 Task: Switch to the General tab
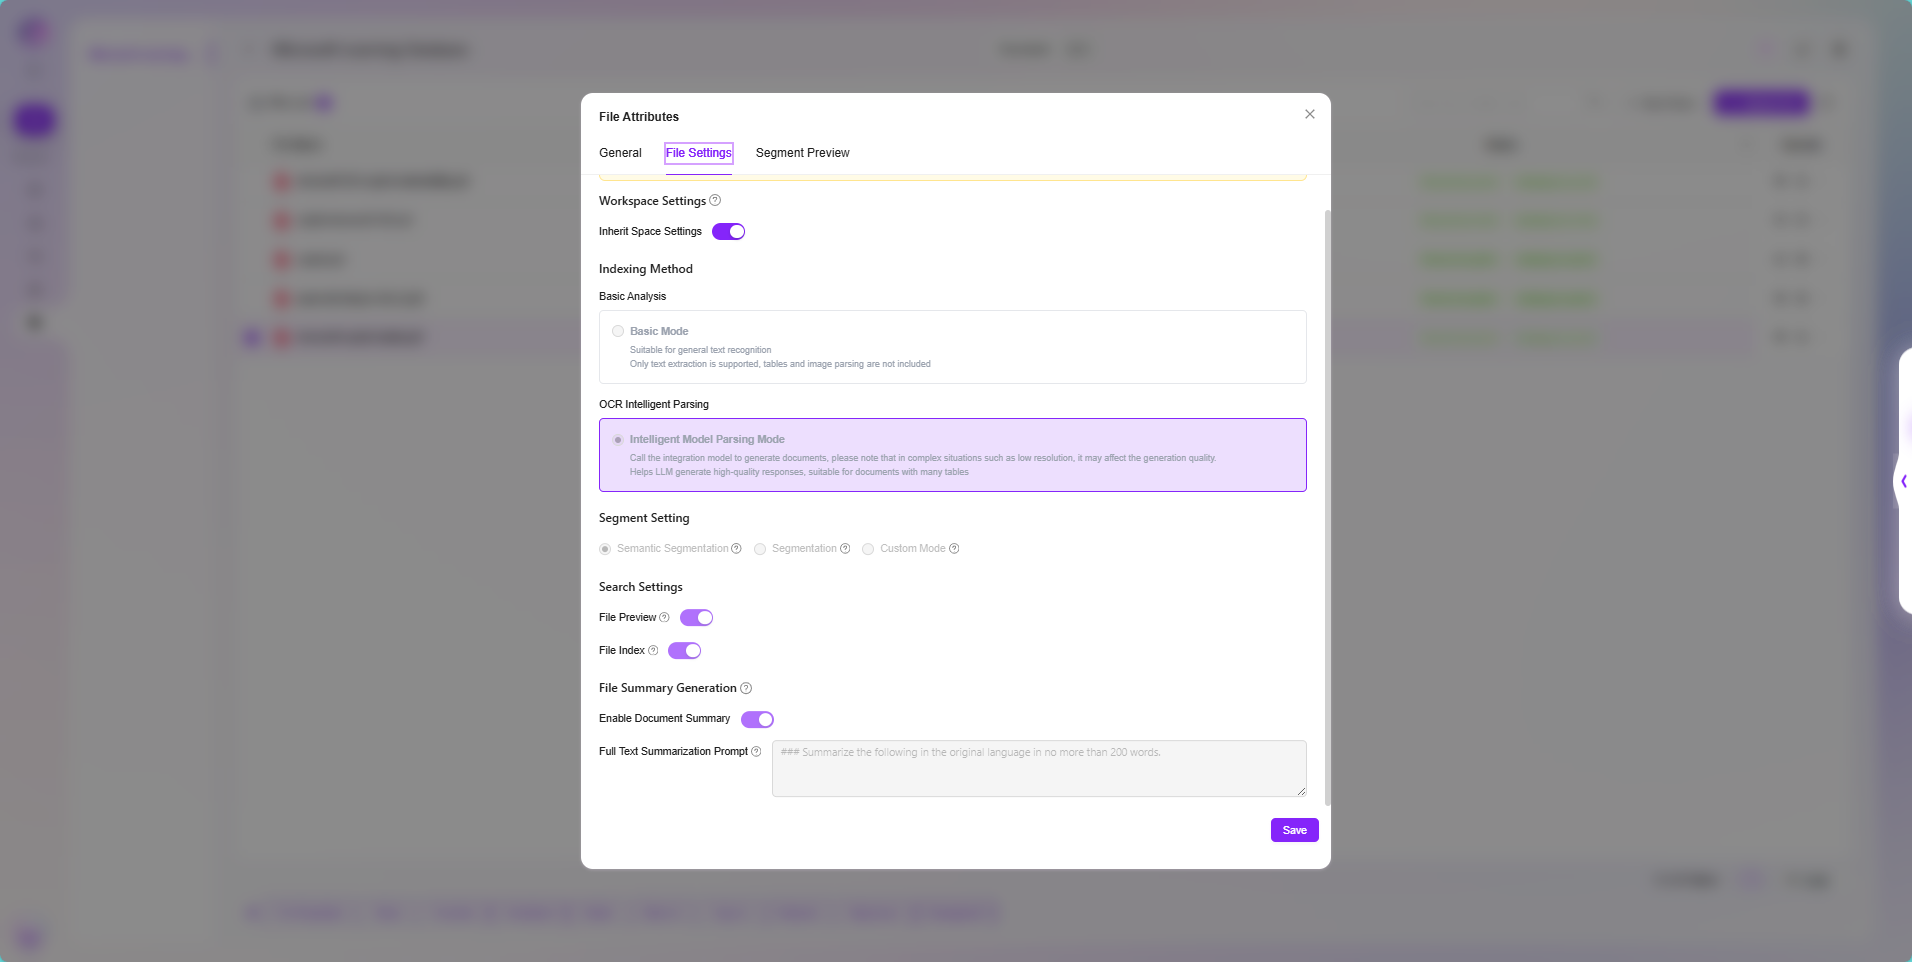[x=620, y=153]
